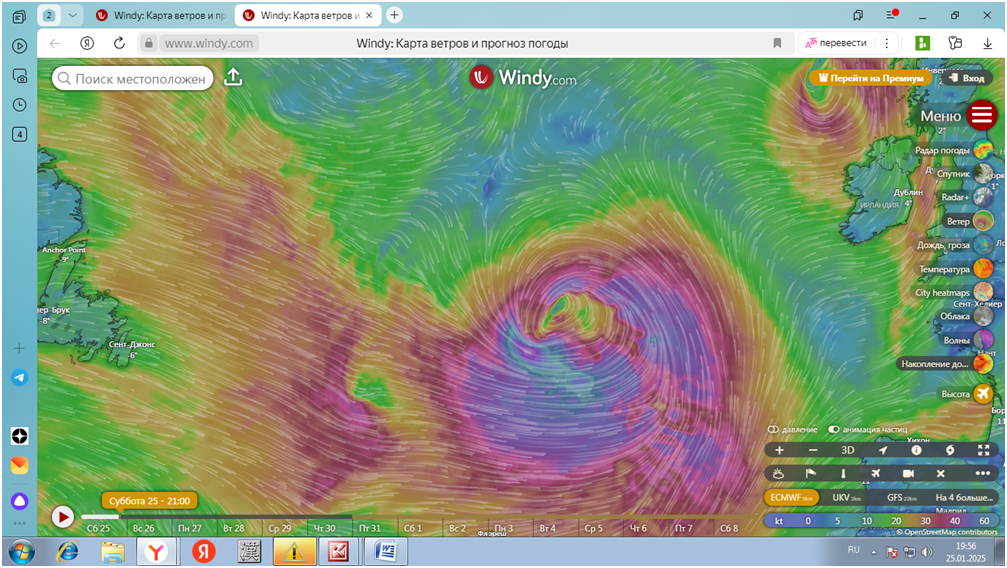The height and width of the screenshot is (568, 1007).
Task: Switch to the first Windy browser tab
Action: tap(161, 15)
